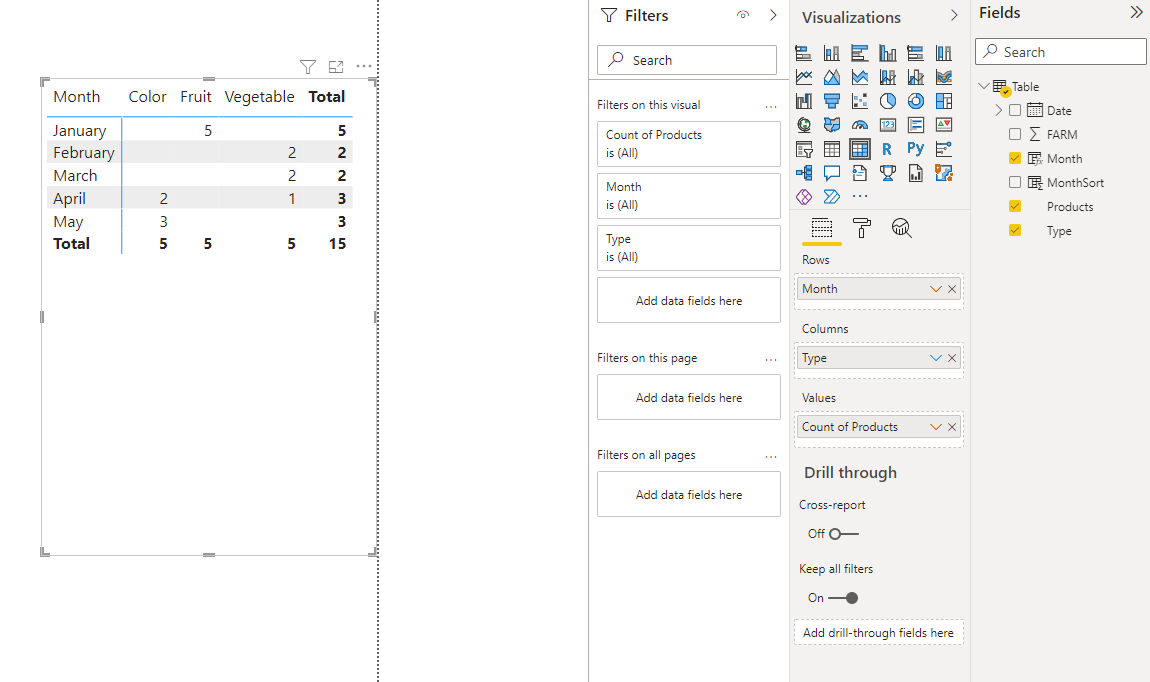Select the Matrix visual icon
Screen dimensions: 1150x682
tap(860, 150)
